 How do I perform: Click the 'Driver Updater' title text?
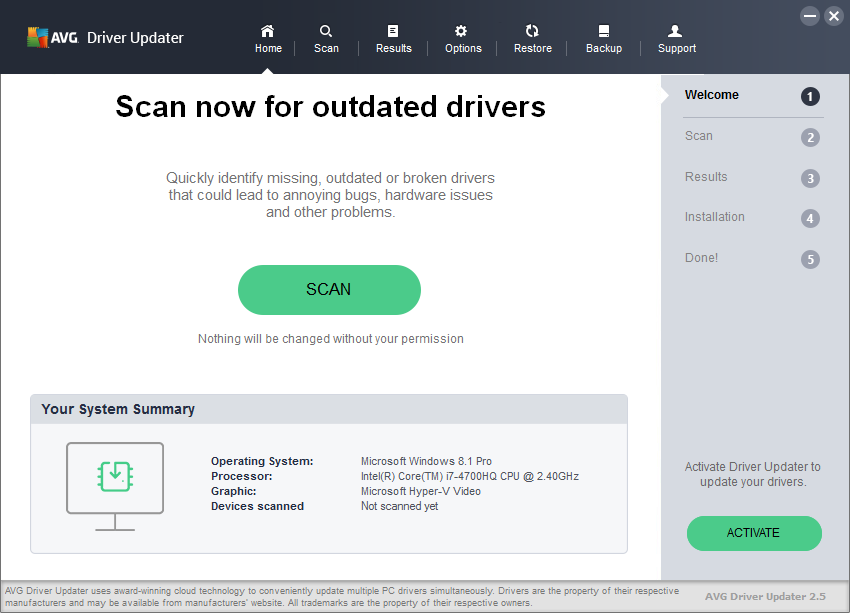pos(135,38)
